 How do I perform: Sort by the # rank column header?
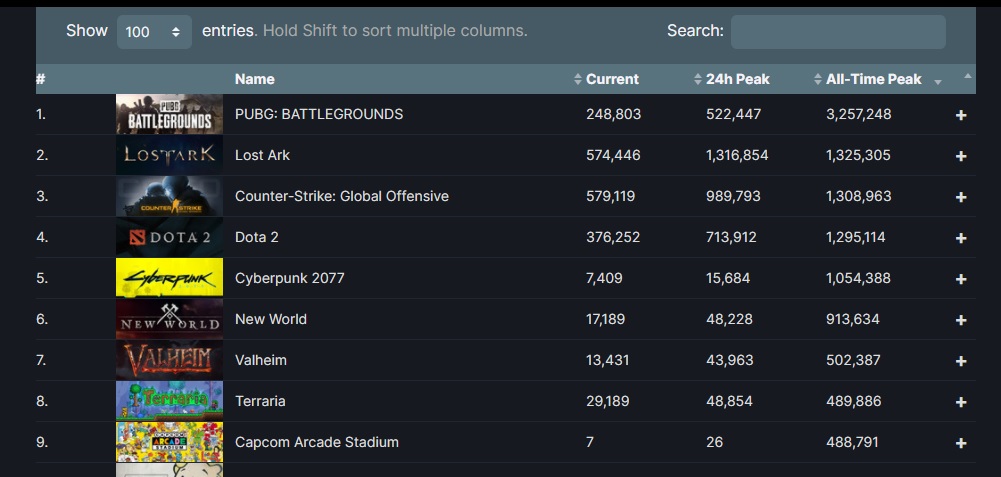pyautogui.click(x=41, y=79)
